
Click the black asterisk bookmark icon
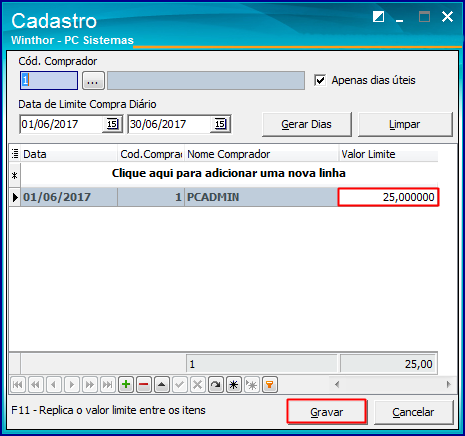coord(234,385)
